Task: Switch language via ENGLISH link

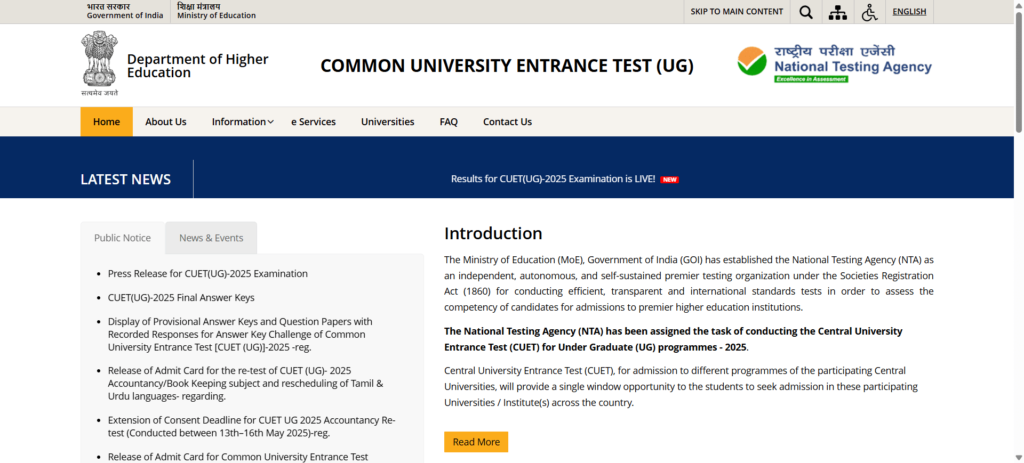Action: click(909, 12)
